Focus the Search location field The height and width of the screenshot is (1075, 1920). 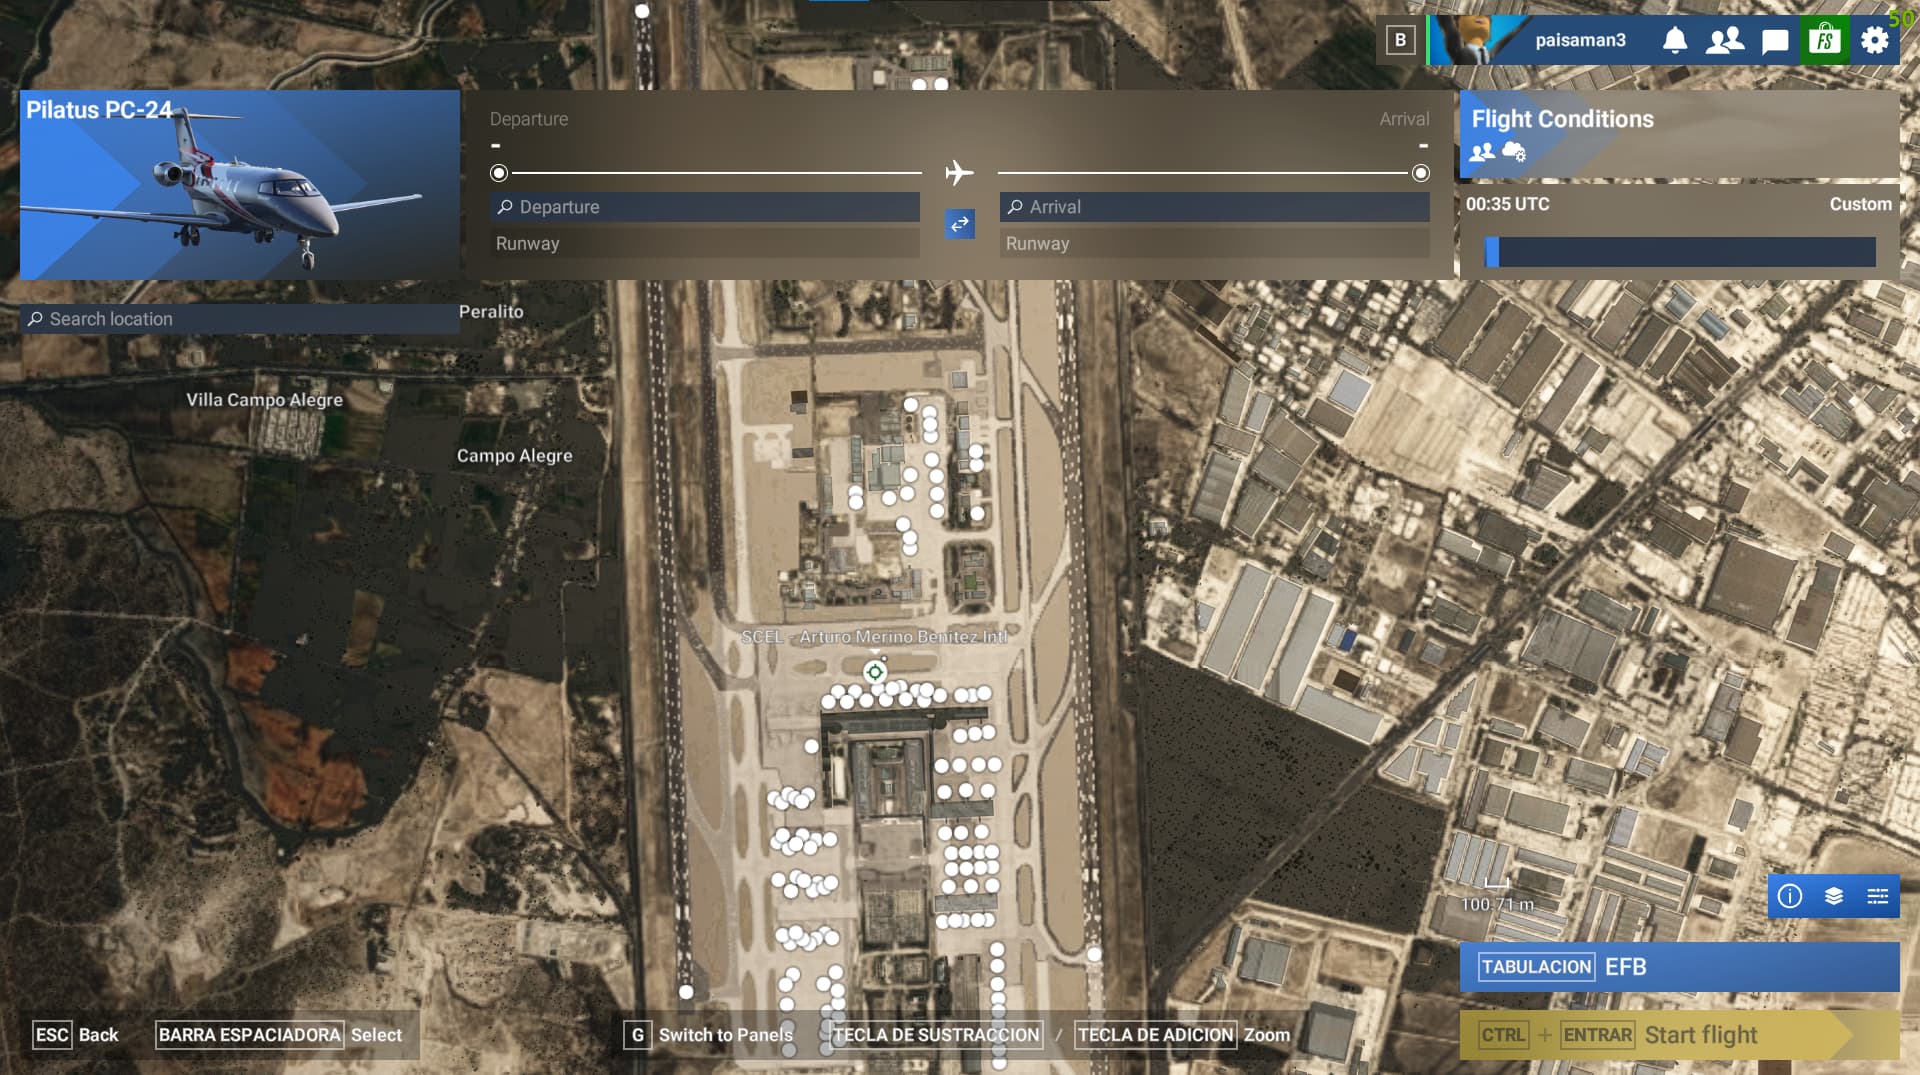point(240,319)
